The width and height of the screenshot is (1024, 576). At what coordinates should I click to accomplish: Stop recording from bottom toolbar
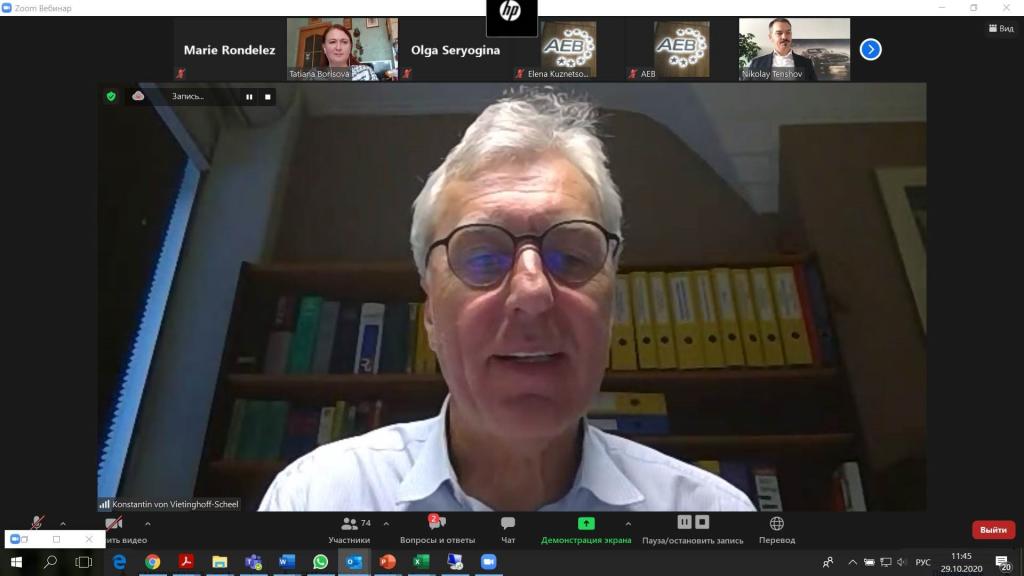[x=702, y=522]
